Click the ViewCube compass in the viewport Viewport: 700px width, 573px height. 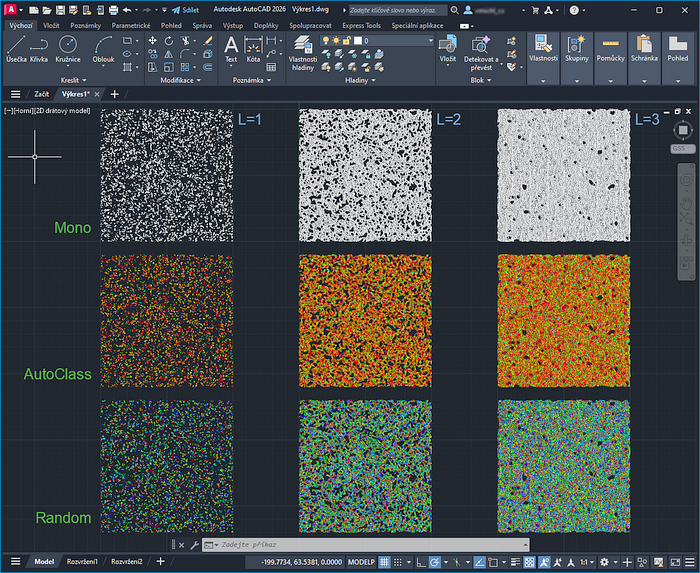pos(682,130)
